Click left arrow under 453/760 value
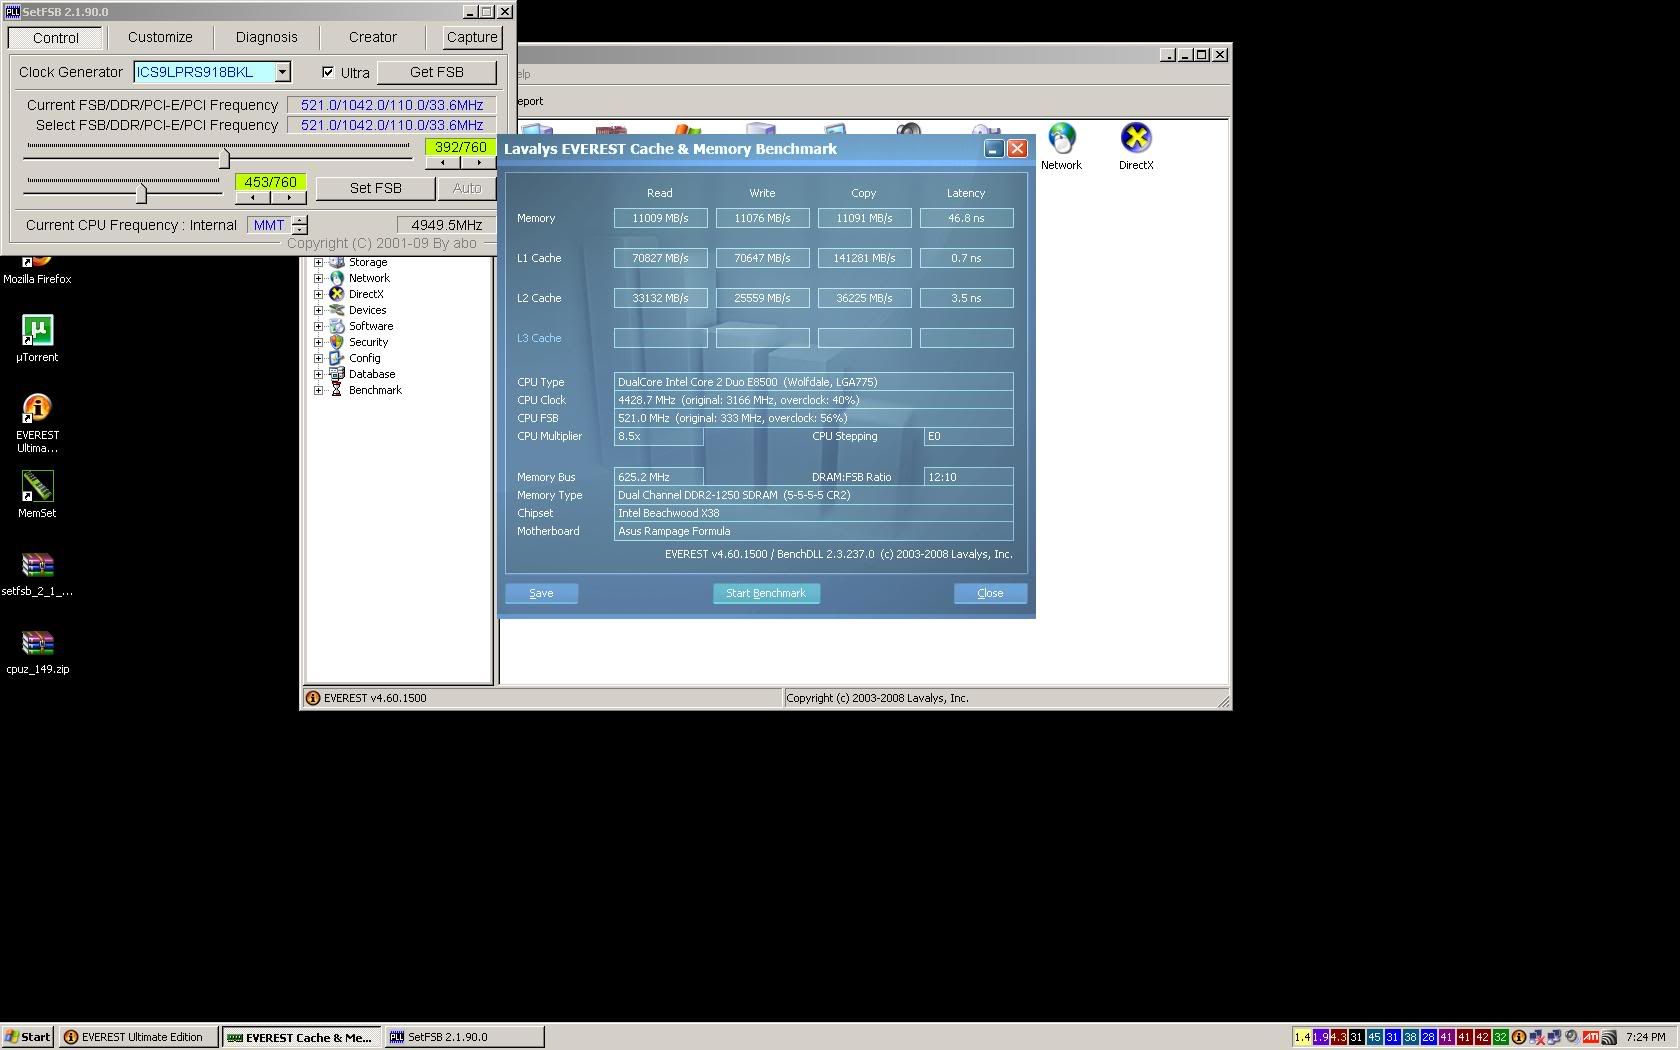This screenshot has height=1050, width=1680. (x=252, y=197)
